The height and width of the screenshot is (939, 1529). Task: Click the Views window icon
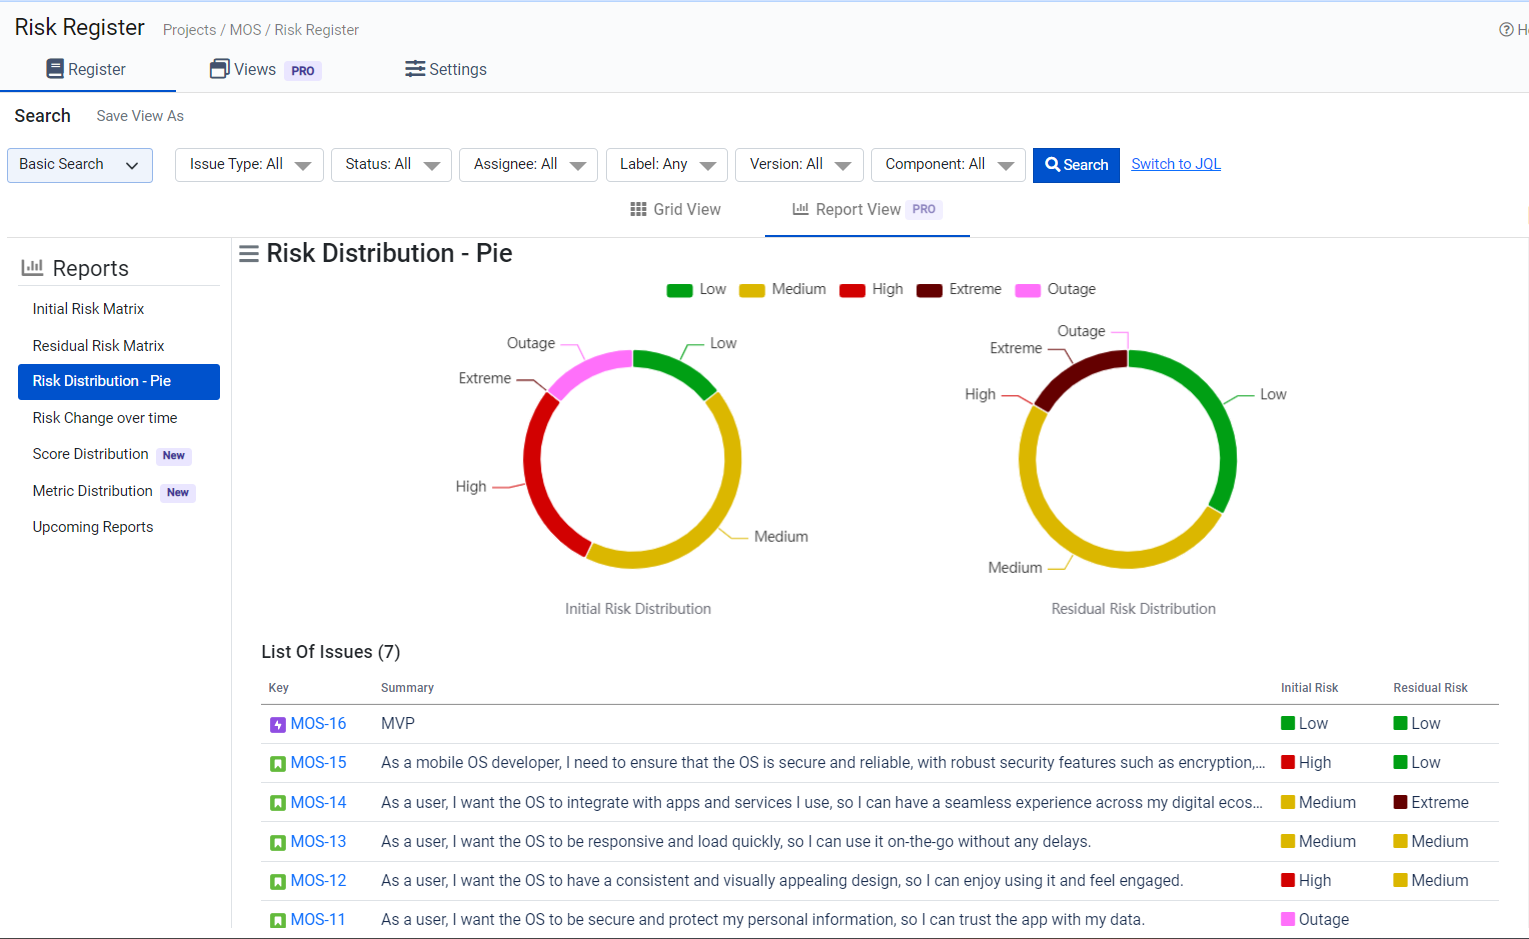(219, 69)
